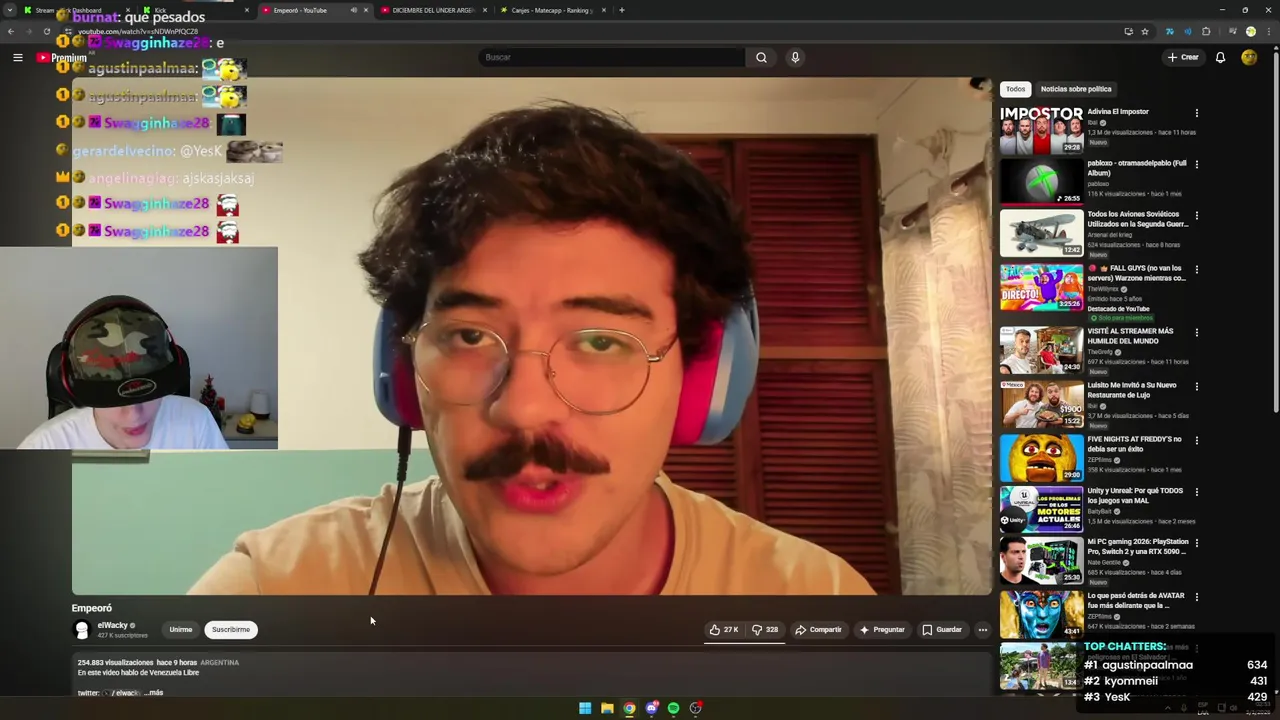The height and width of the screenshot is (720, 1280).
Task: Open the Windows Start menu
Action: click(x=585, y=708)
